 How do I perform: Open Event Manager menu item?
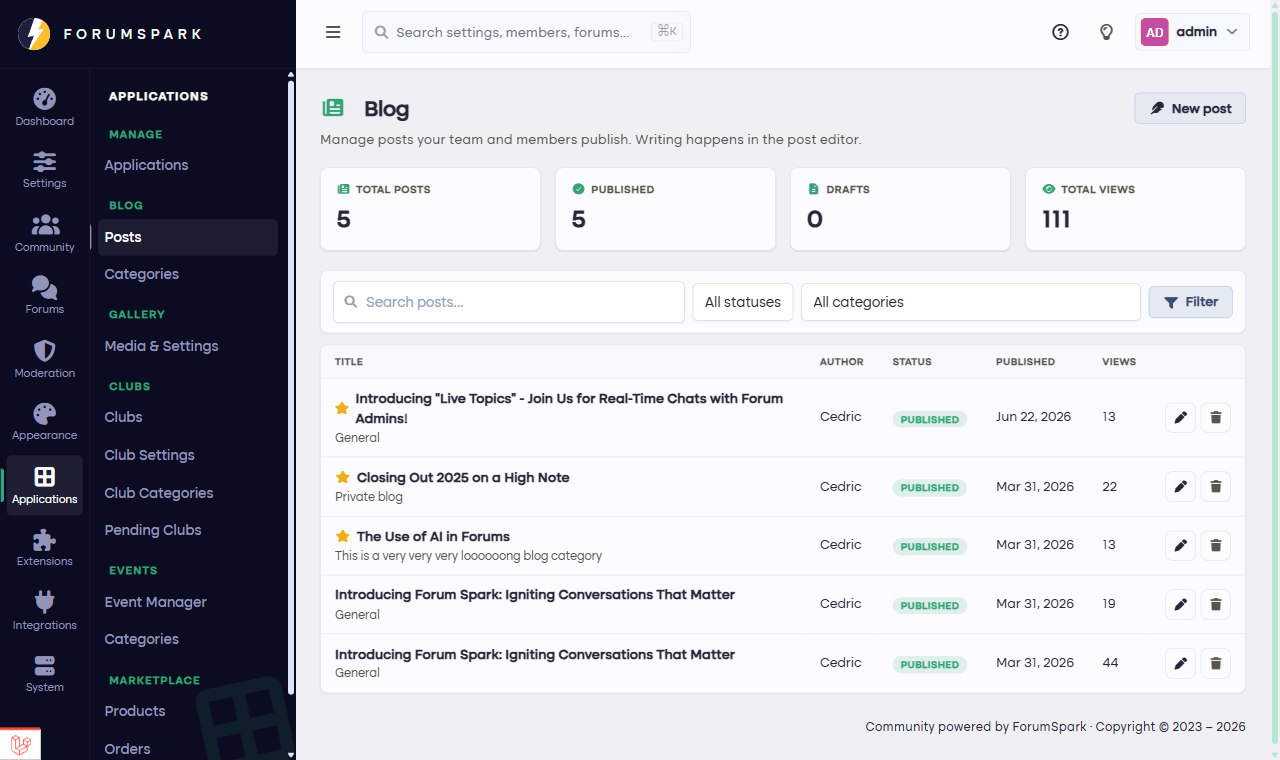click(x=155, y=602)
